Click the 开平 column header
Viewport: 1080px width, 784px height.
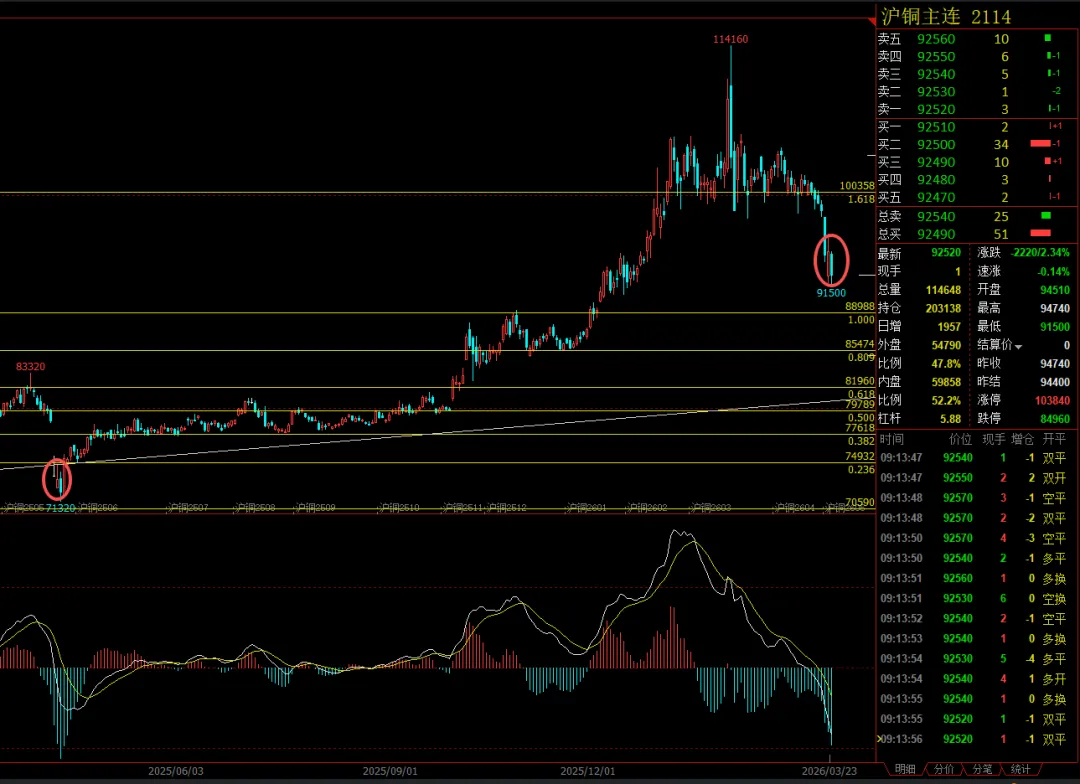[x=1054, y=439]
